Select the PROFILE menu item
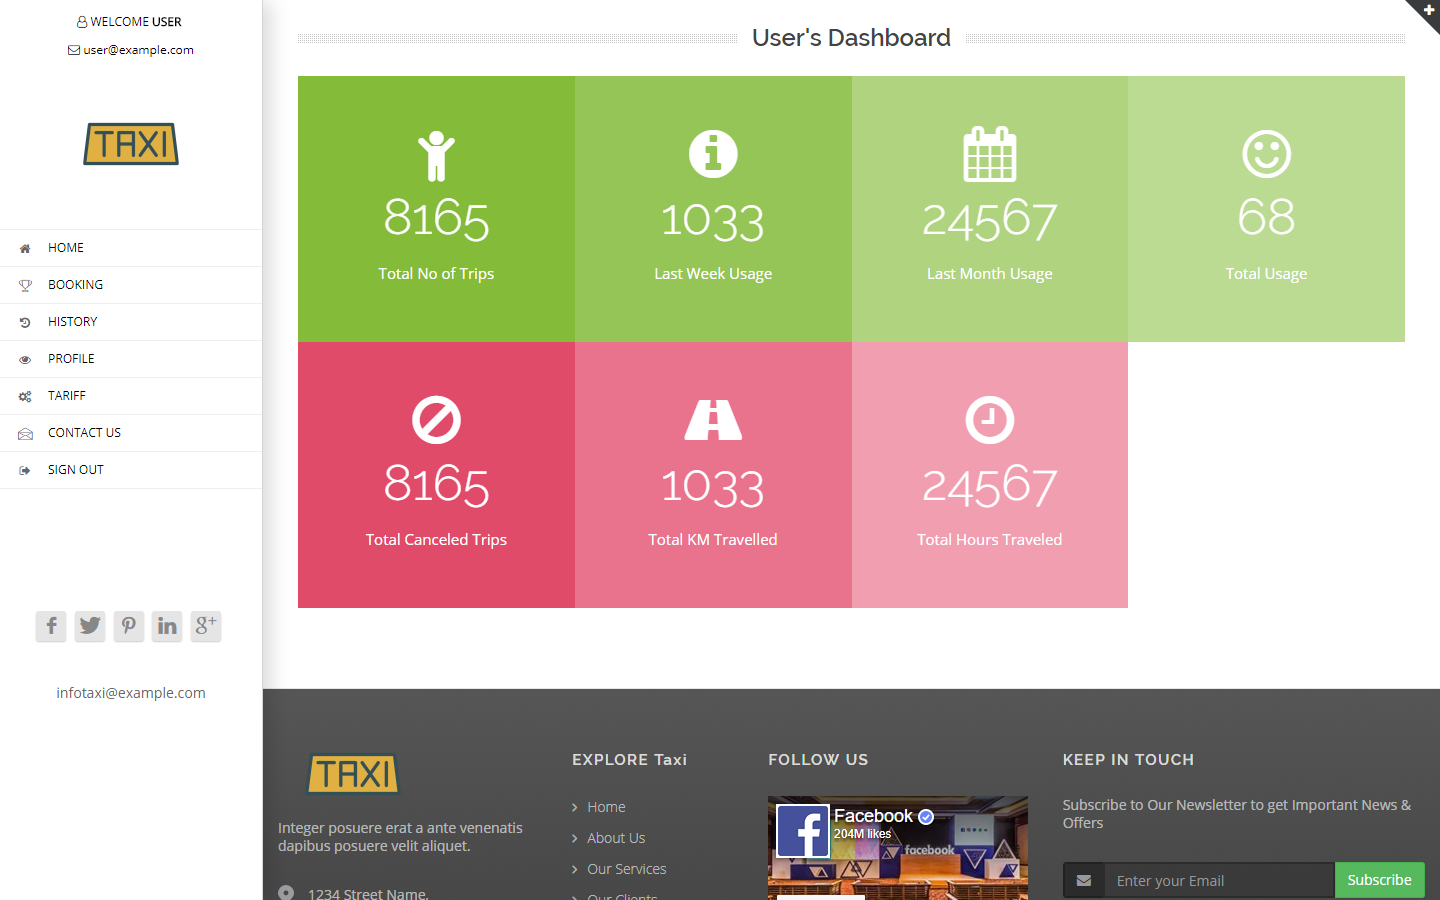This screenshot has height=900, width=1440. (70, 358)
